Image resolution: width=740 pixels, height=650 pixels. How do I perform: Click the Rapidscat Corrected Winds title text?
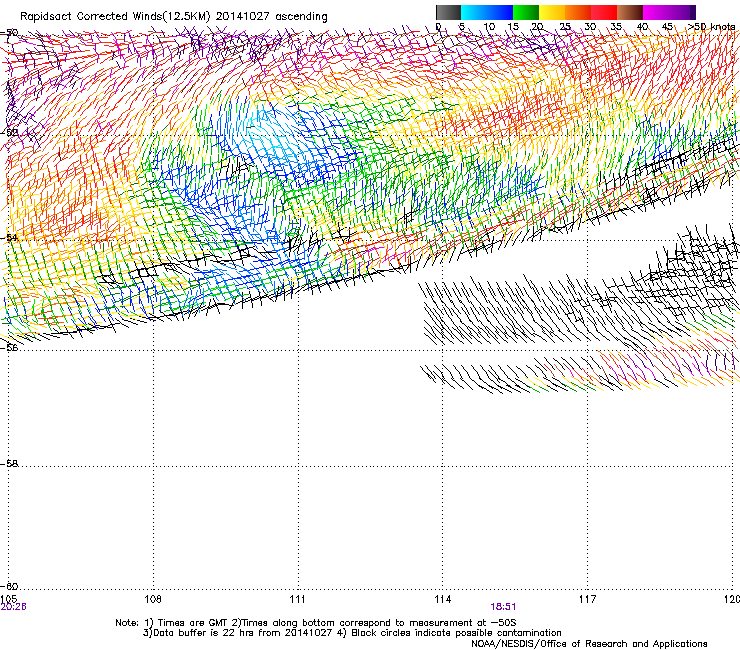click(174, 16)
